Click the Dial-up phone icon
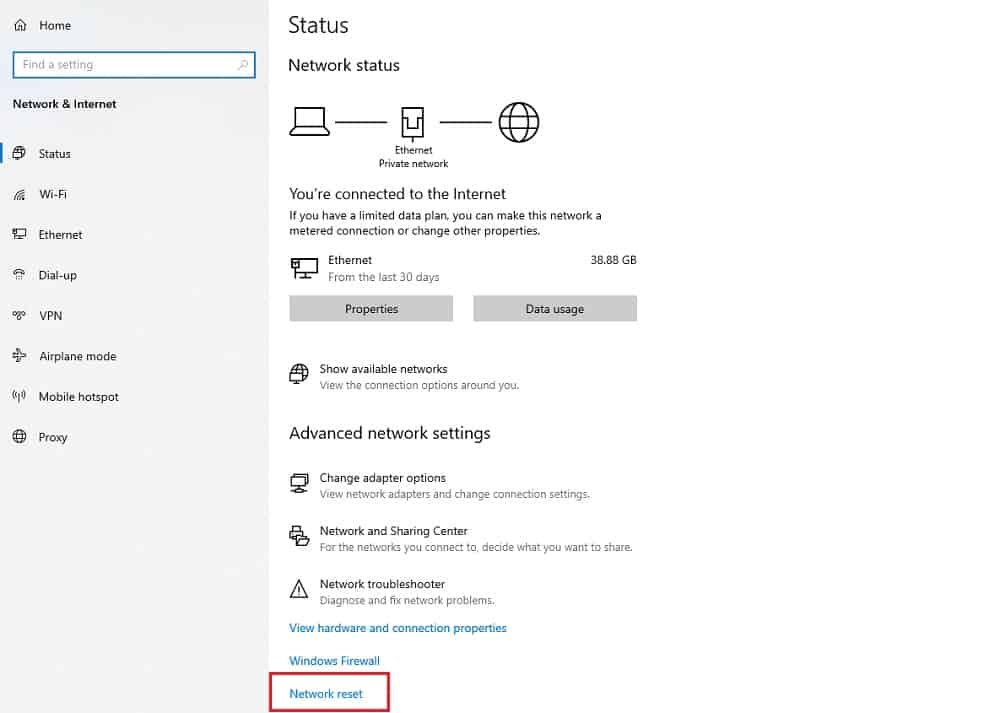The width and height of the screenshot is (1000, 713). pos(19,274)
